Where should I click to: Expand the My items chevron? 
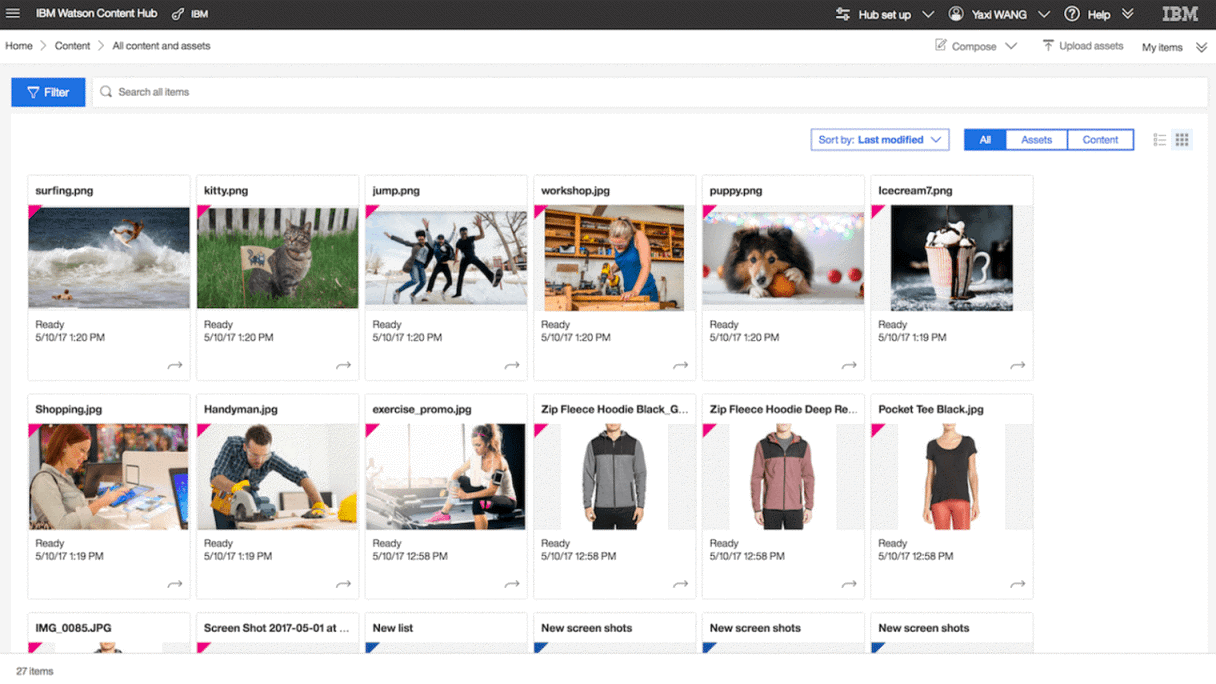tap(1200, 45)
